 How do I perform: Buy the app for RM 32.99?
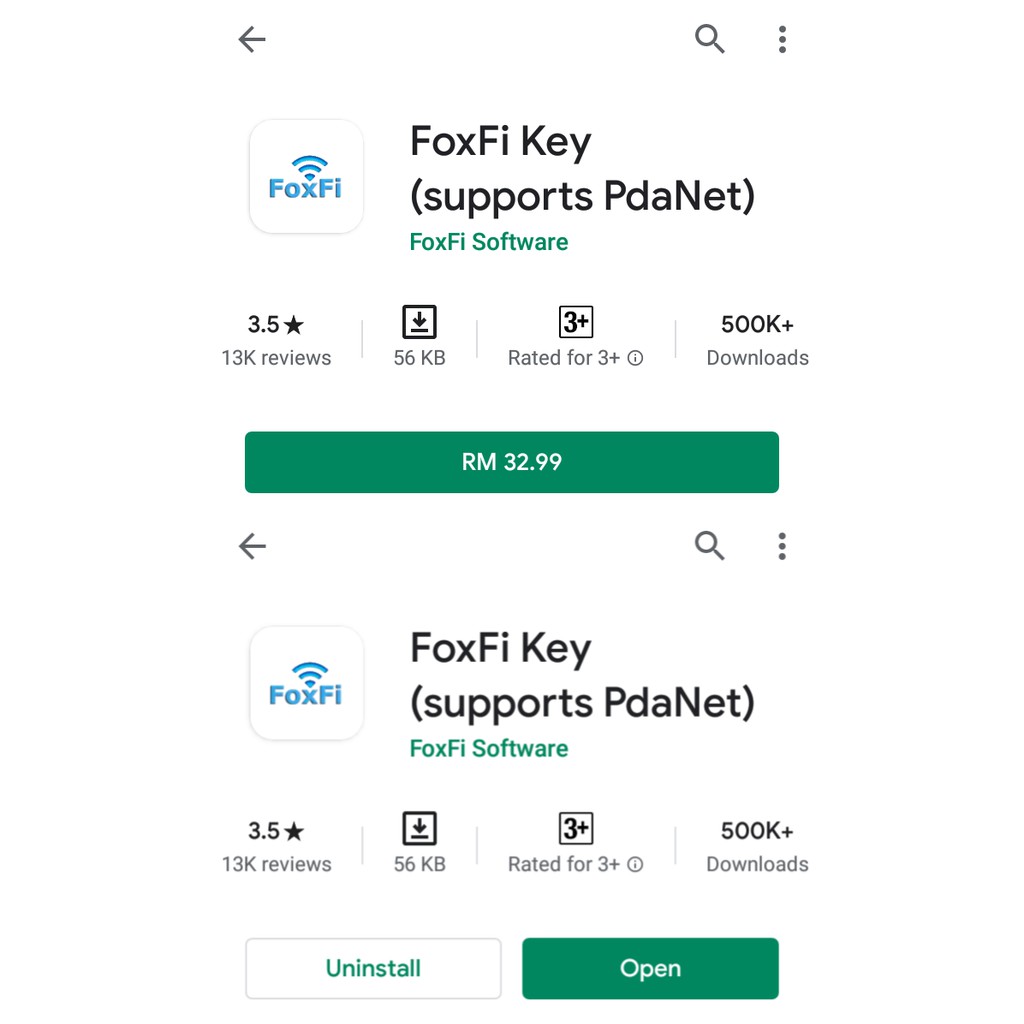pos(511,462)
